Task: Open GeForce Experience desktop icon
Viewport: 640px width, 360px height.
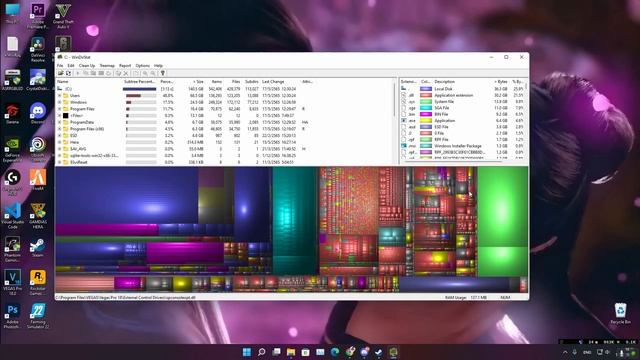Action: 12,149
